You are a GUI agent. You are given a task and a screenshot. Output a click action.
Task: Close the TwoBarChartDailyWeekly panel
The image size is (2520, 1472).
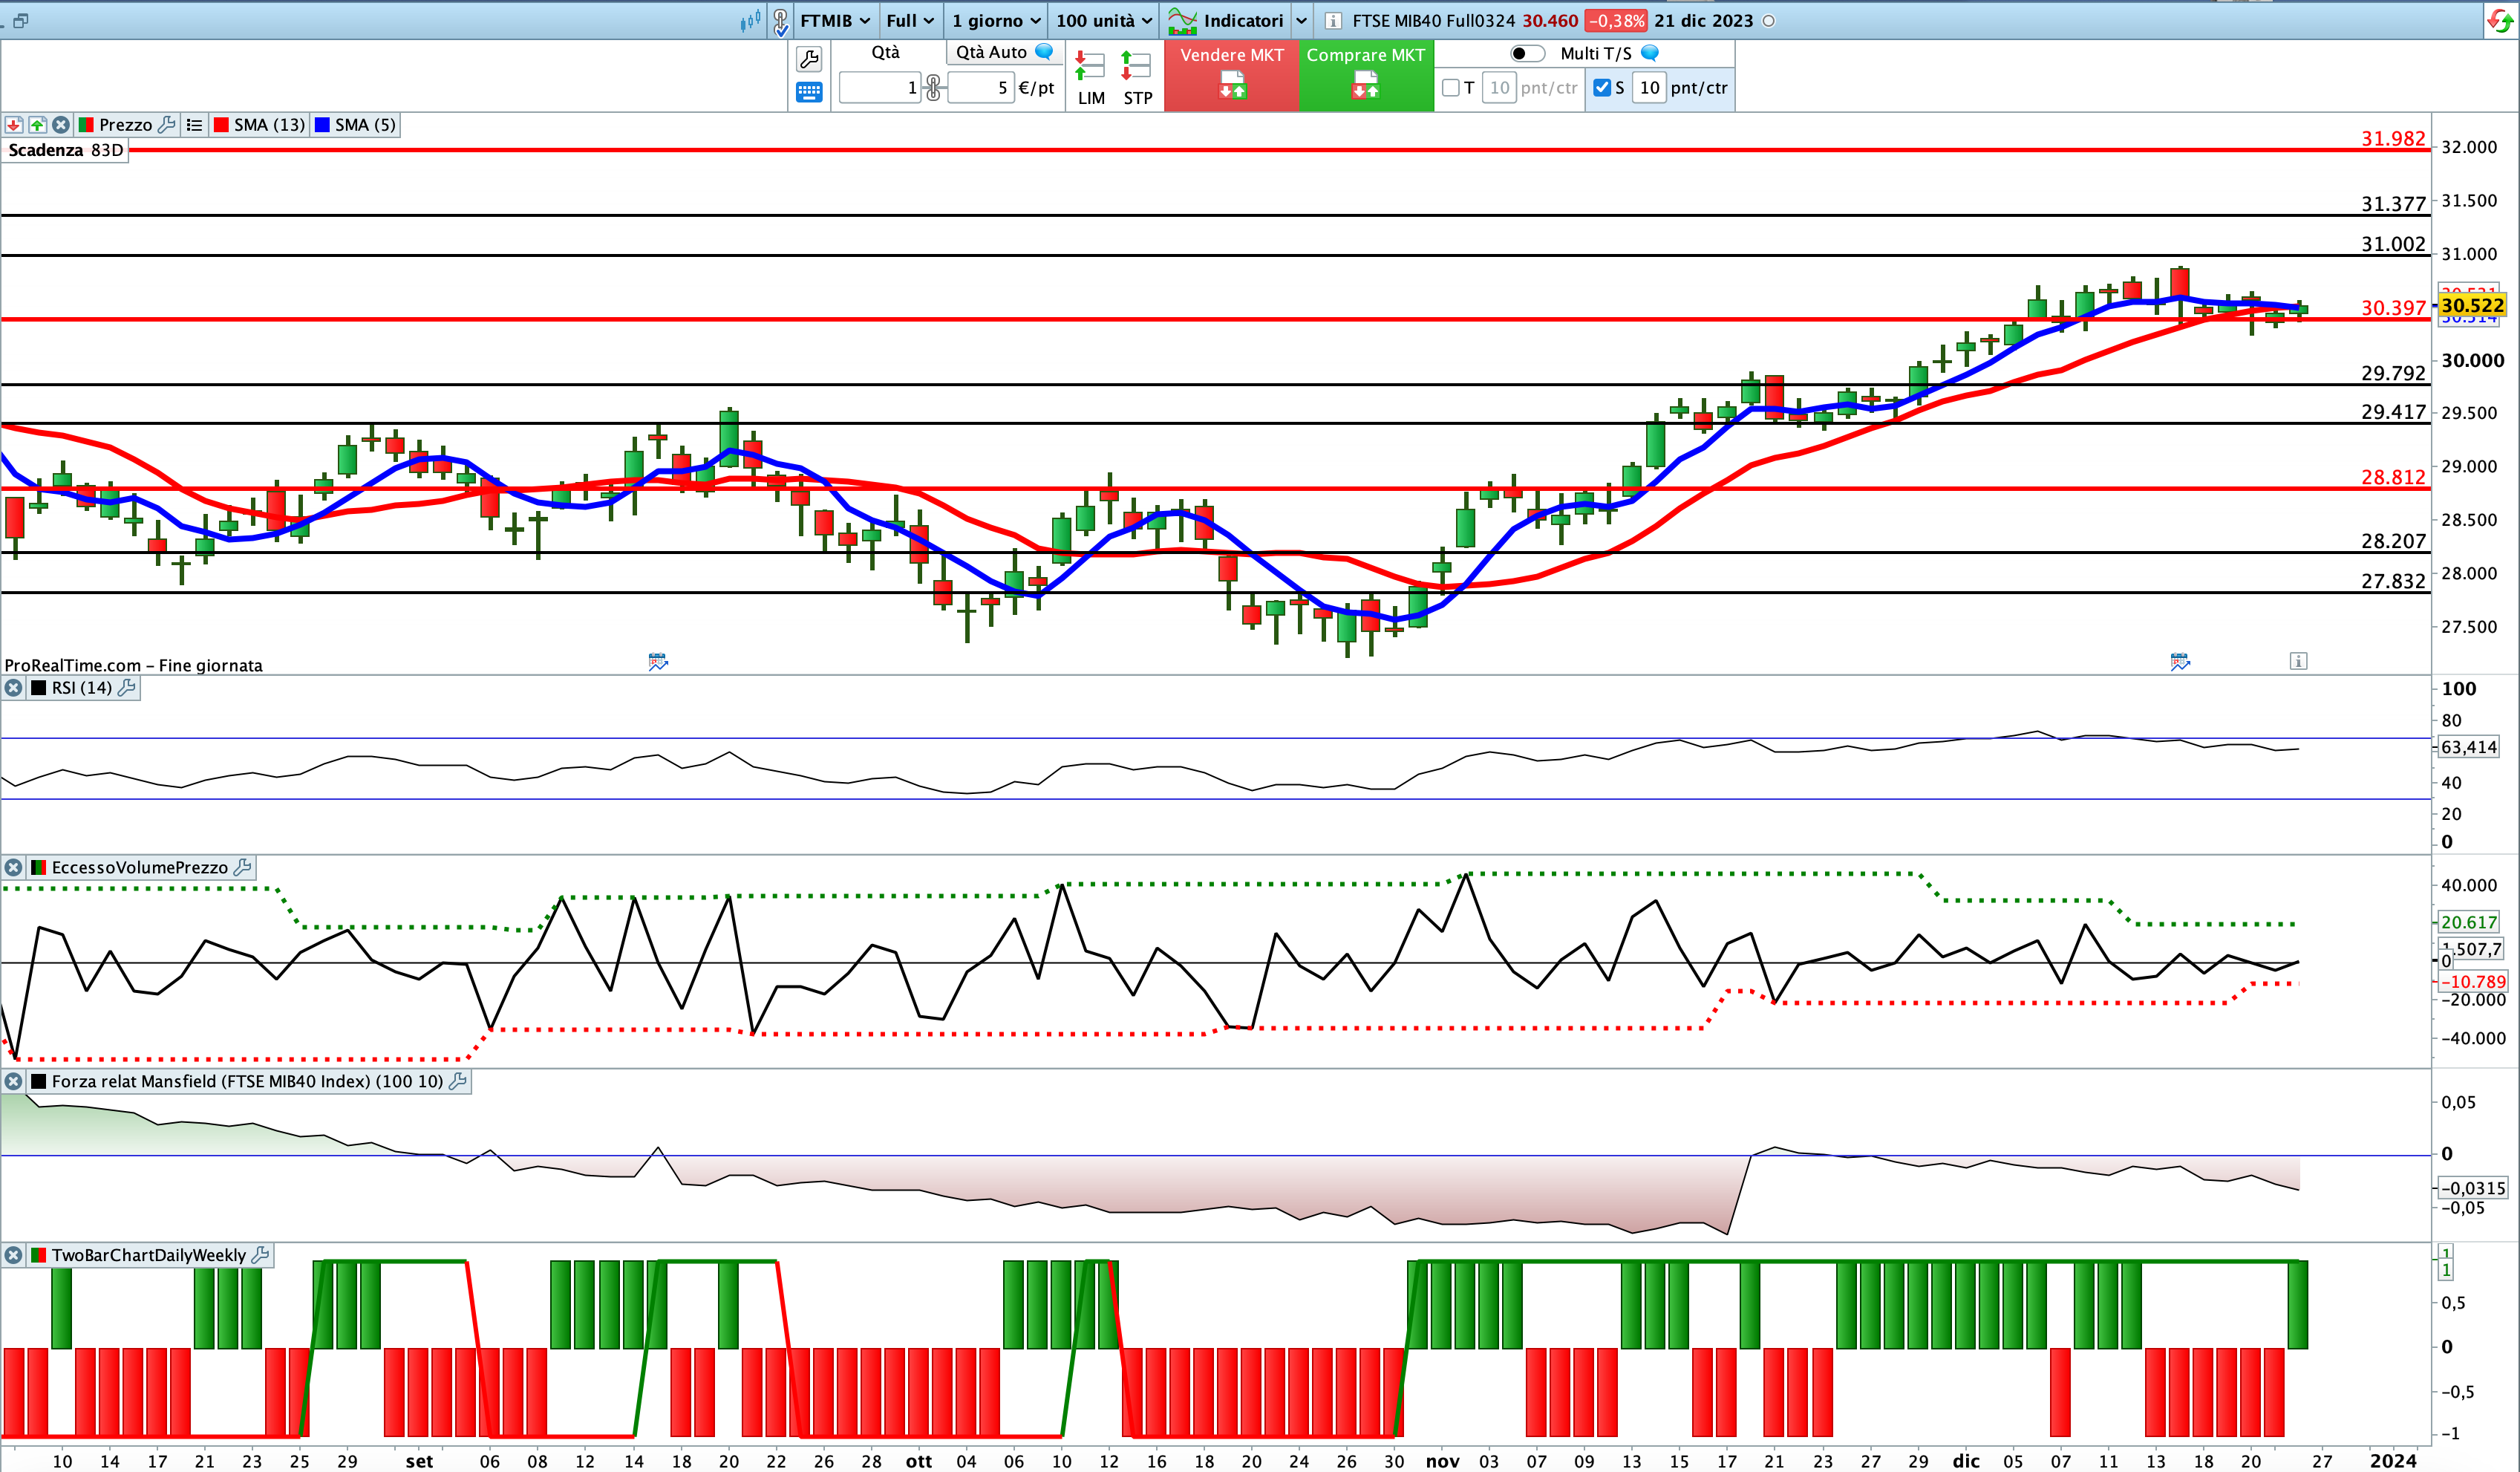point(13,1256)
